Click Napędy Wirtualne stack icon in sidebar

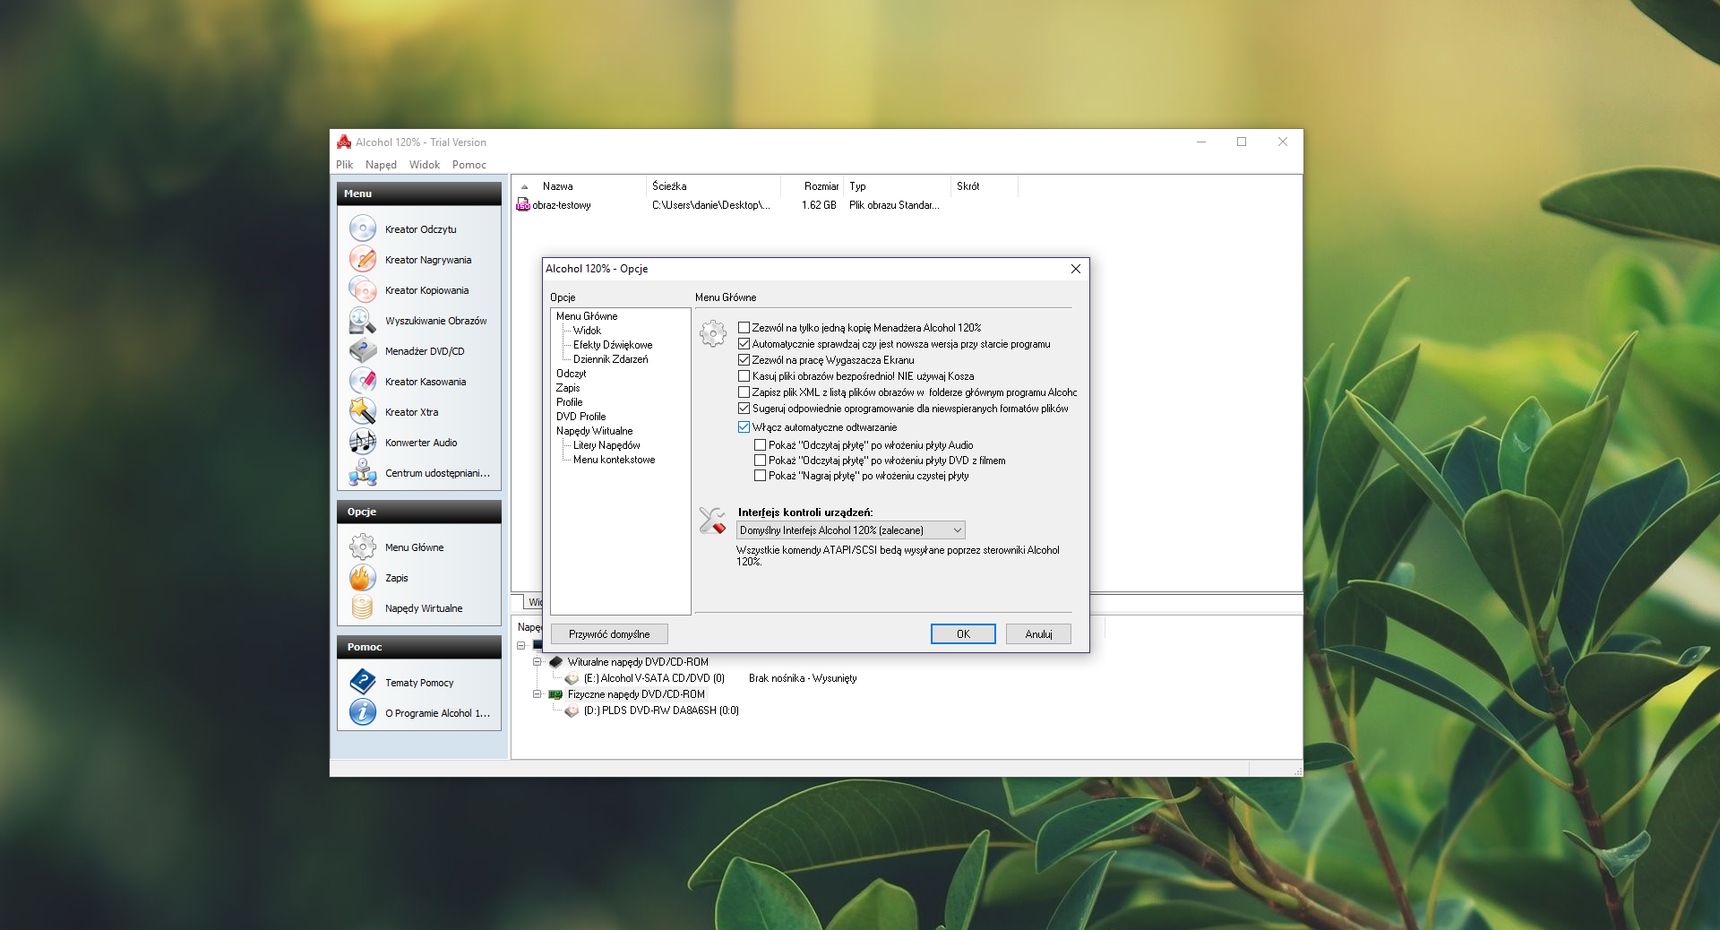362,608
